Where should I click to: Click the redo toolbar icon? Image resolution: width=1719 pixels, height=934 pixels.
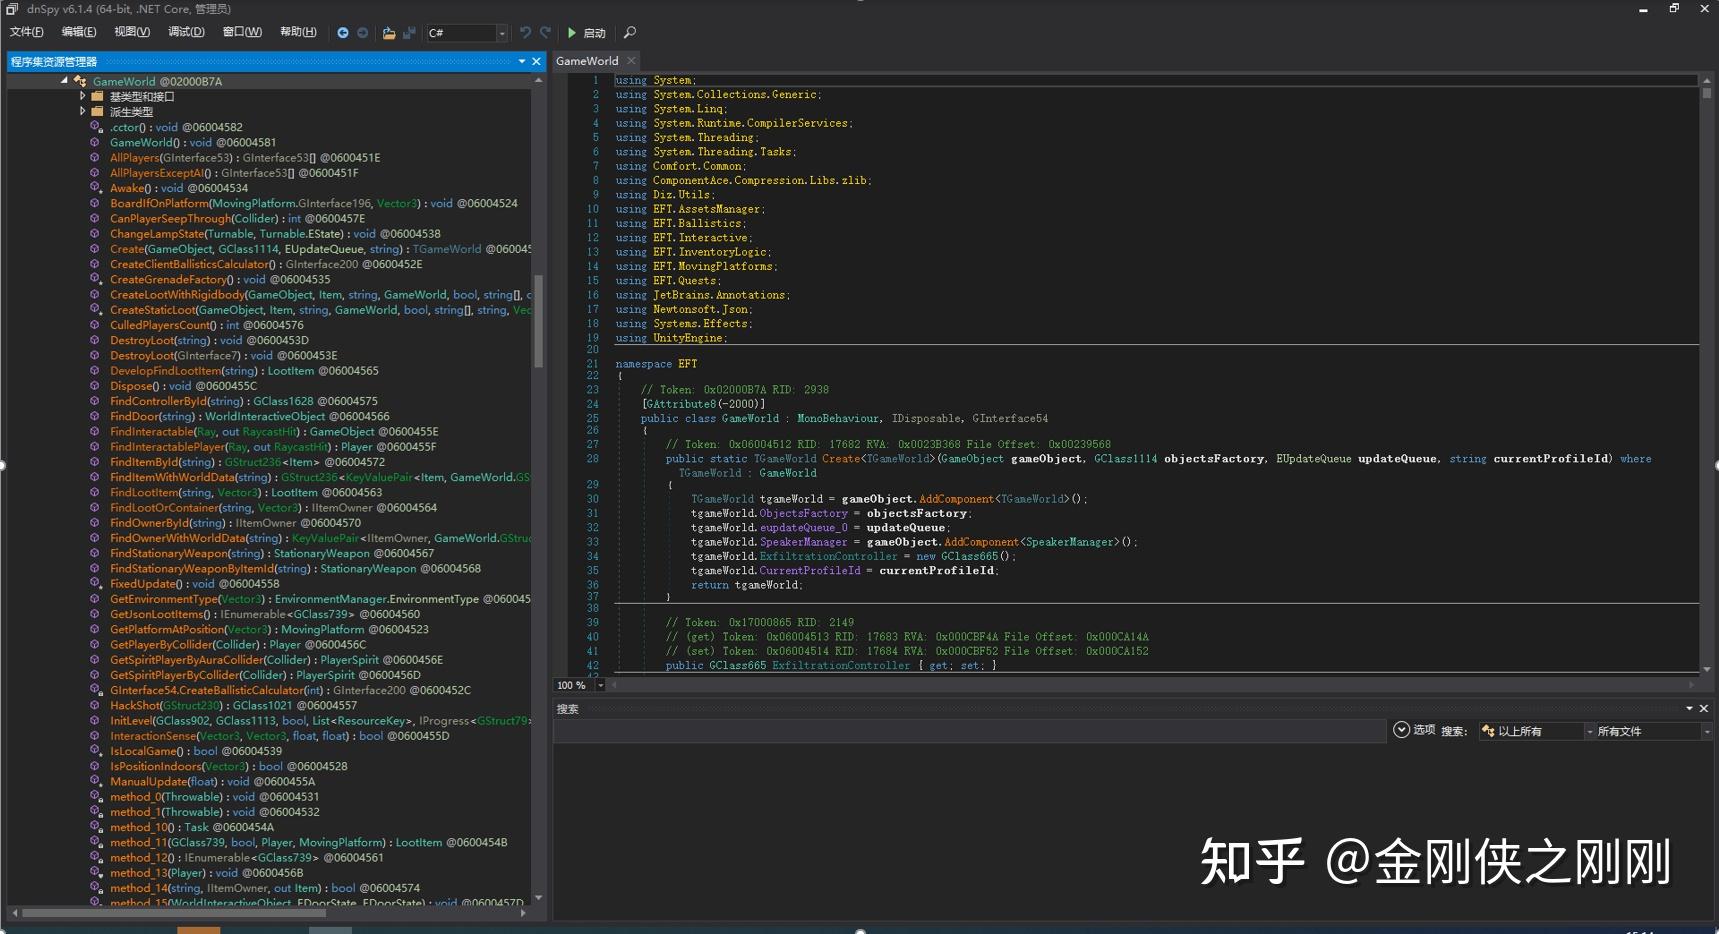(545, 33)
